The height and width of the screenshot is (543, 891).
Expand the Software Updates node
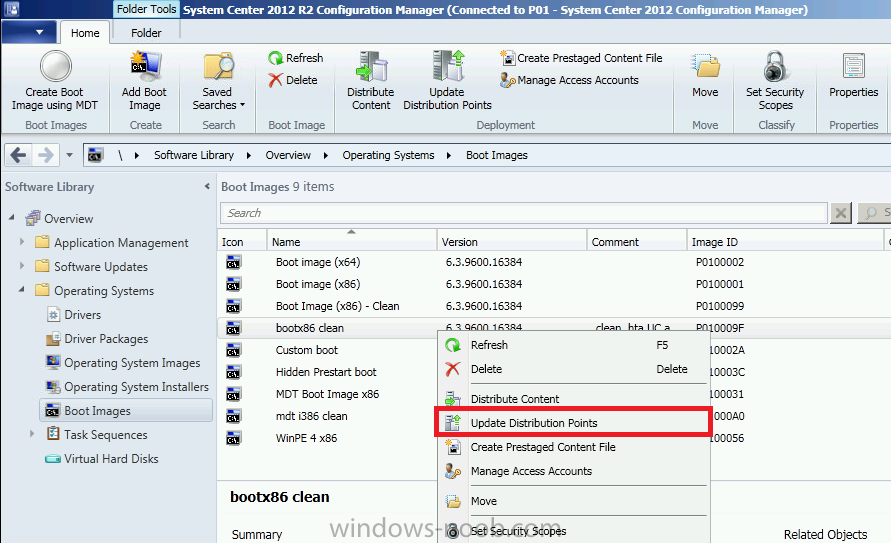tap(22, 265)
